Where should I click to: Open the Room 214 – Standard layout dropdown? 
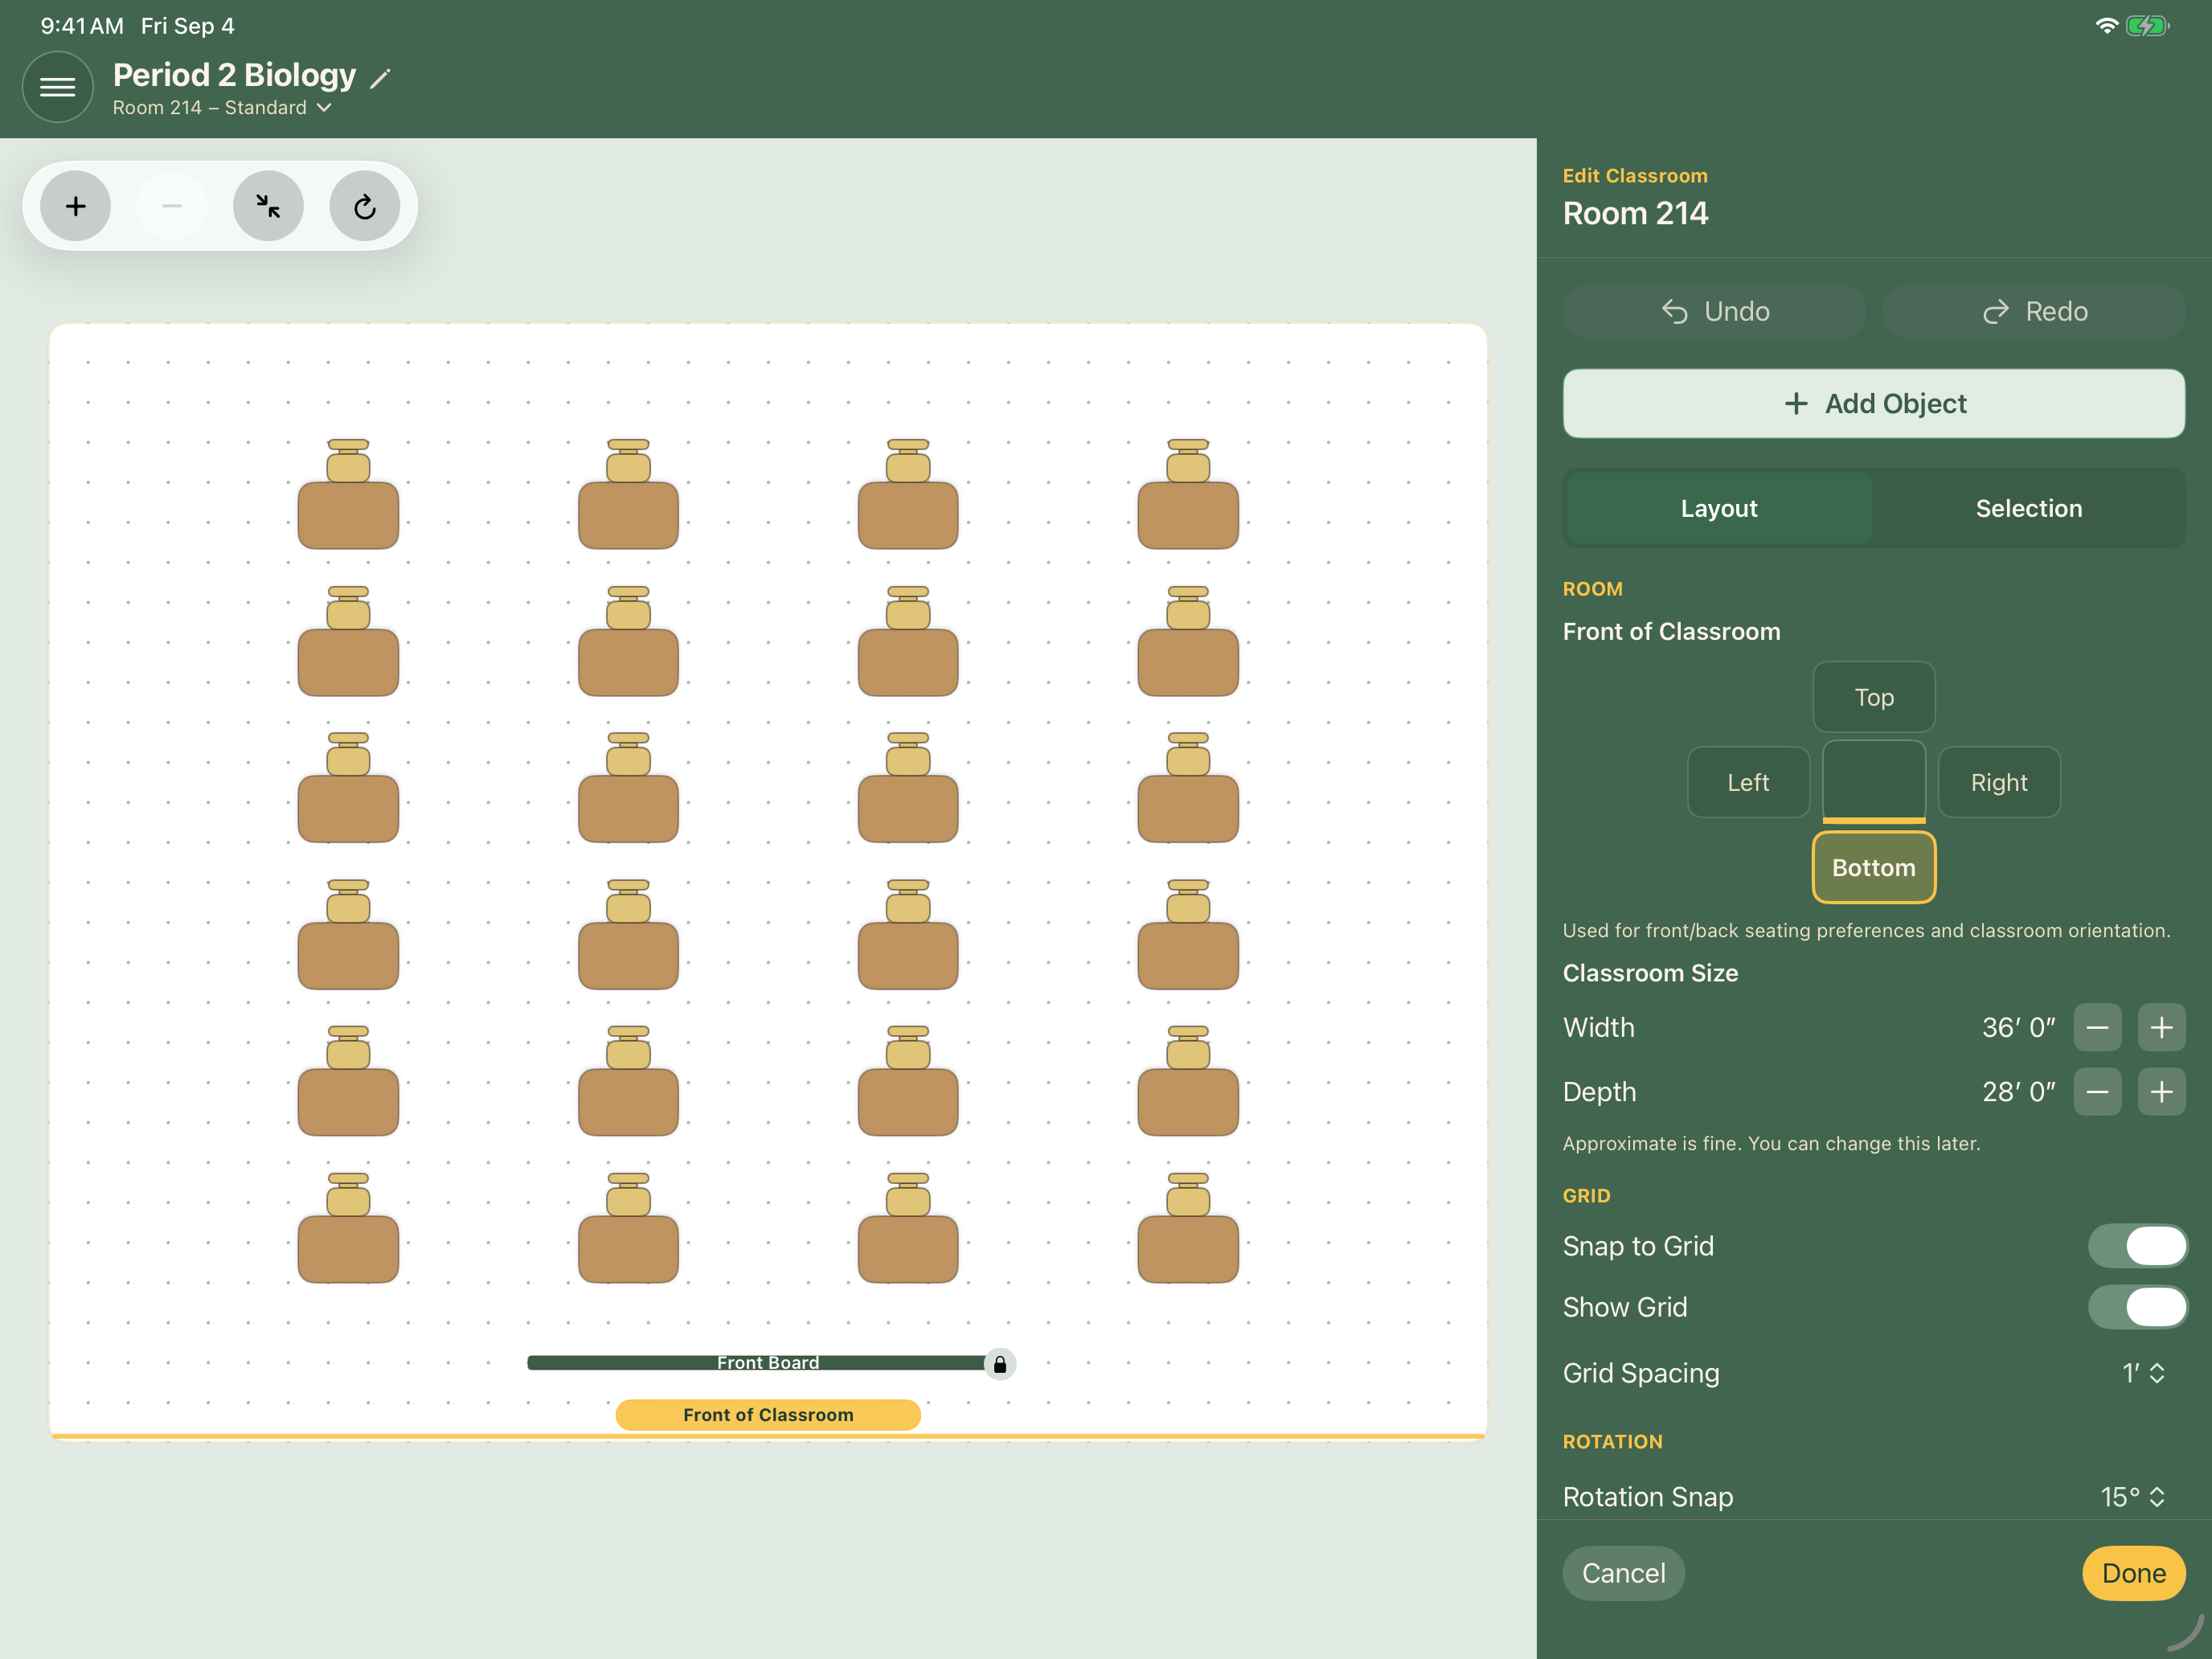(222, 108)
